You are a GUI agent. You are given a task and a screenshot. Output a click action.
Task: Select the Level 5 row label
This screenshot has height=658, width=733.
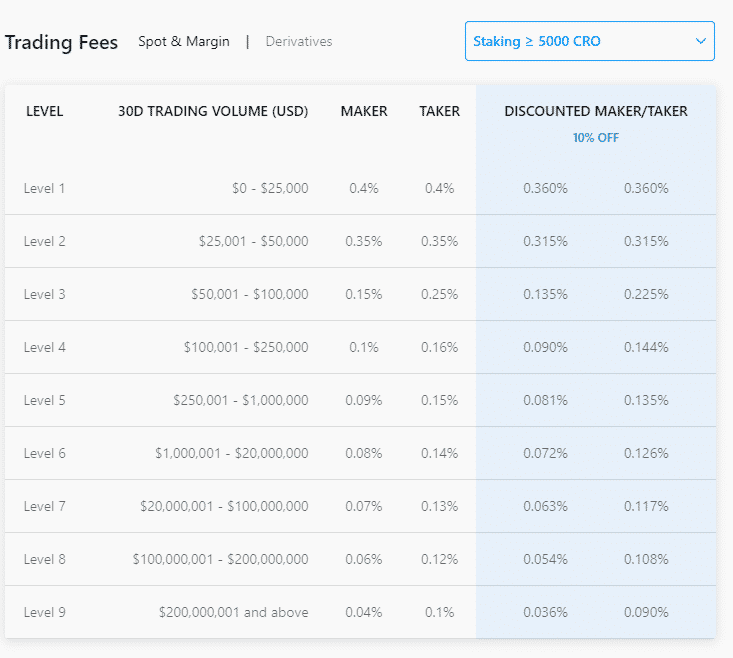coord(45,400)
